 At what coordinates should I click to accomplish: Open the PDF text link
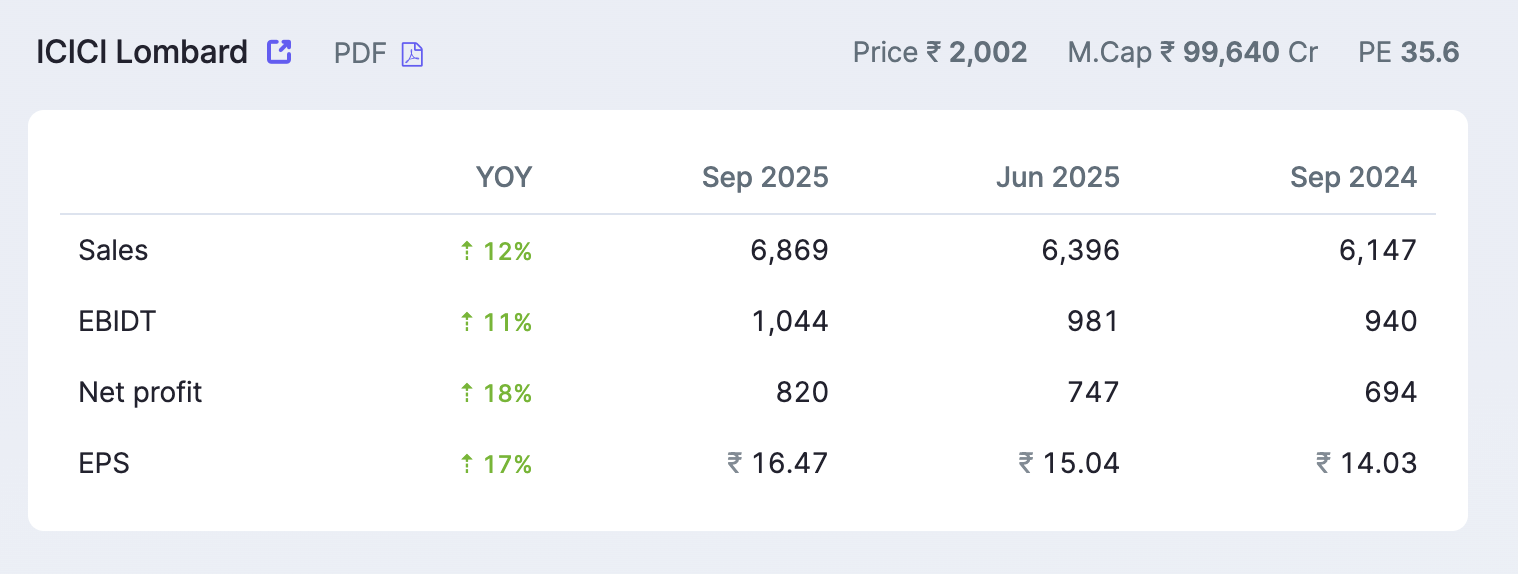tap(360, 53)
